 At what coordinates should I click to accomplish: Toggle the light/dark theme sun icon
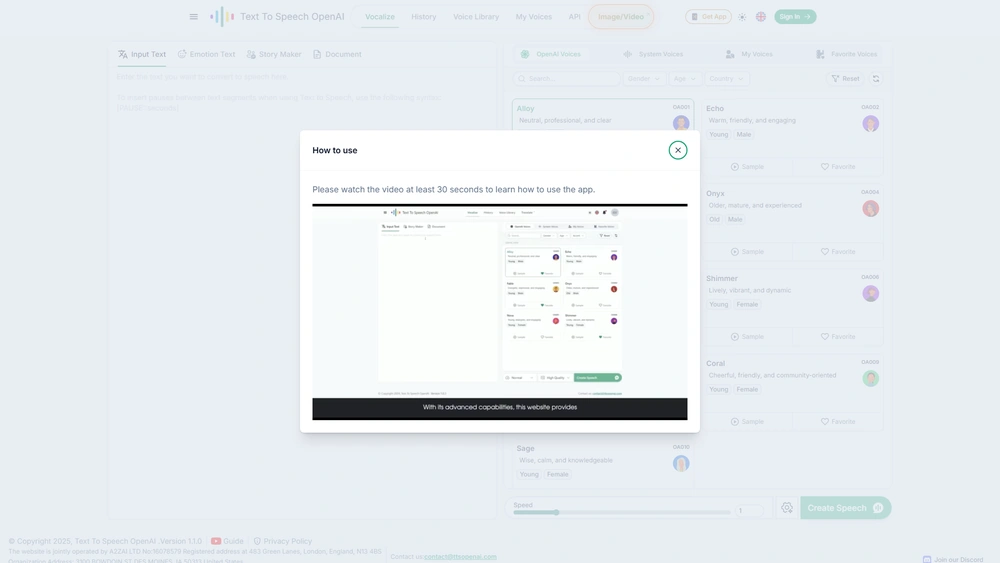pyautogui.click(x=742, y=17)
